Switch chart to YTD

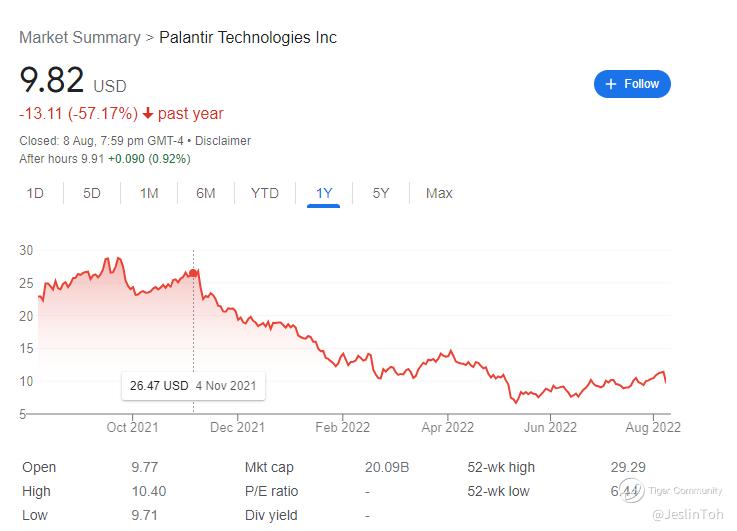tap(265, 193)
